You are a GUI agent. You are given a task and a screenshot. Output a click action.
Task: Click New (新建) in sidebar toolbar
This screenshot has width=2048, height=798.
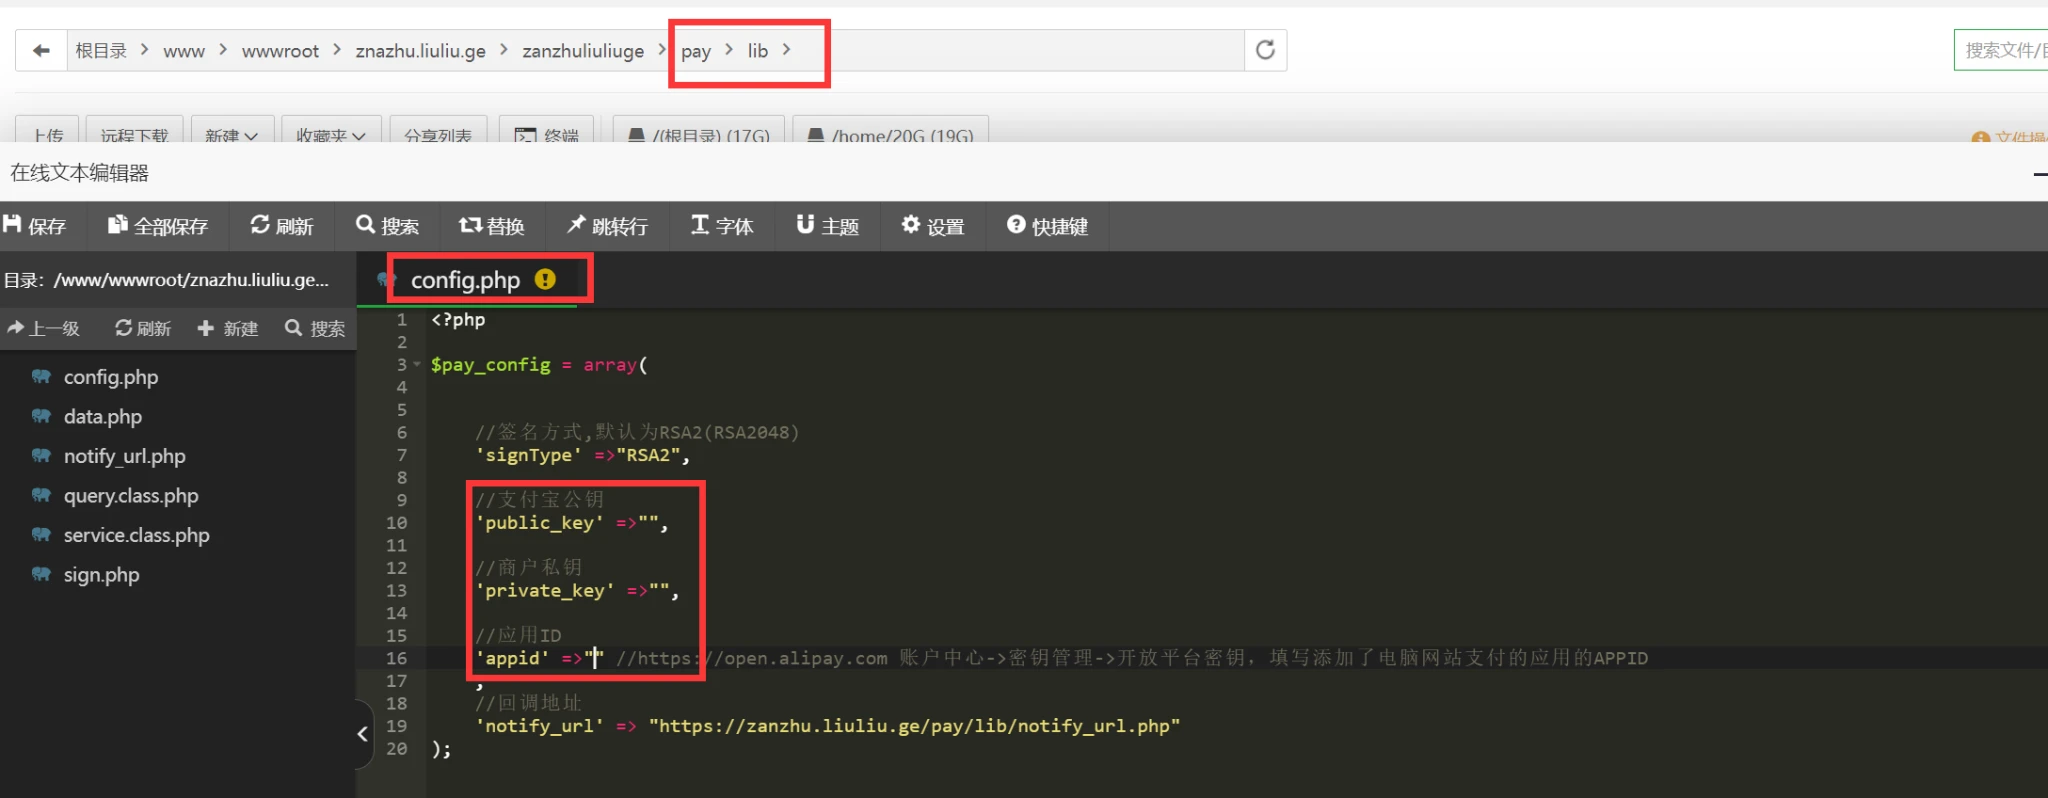(228, 328)
